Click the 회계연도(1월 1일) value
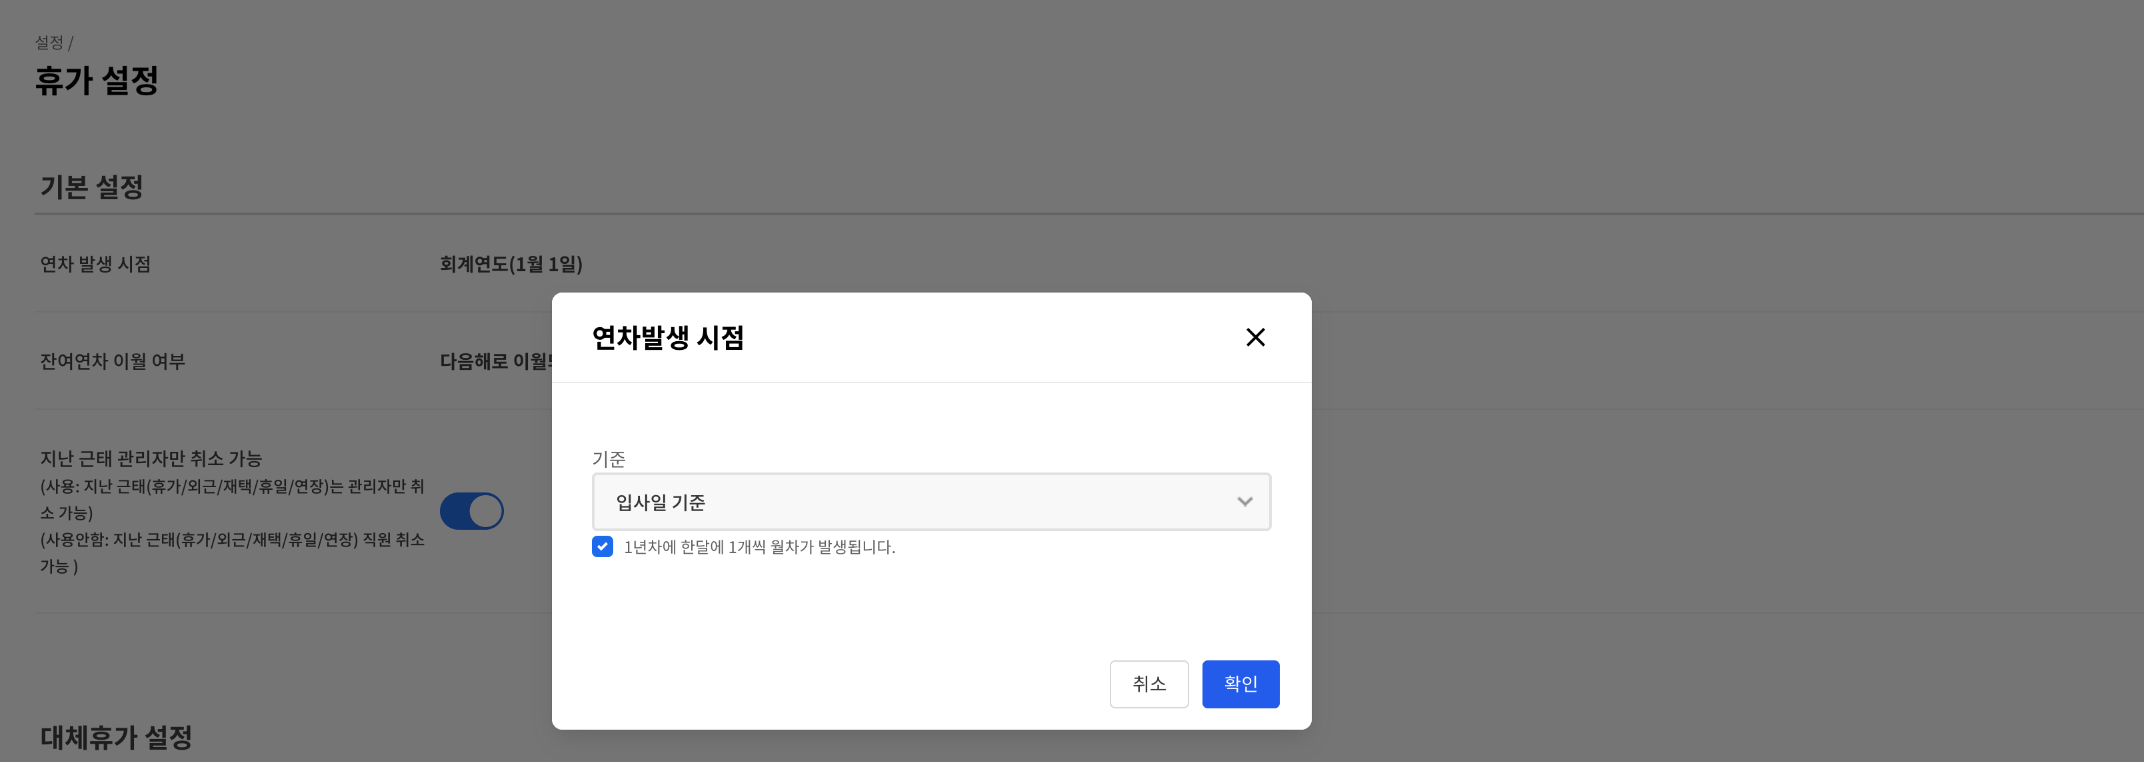The image size is (2144, 762). (x=511, y=264)
